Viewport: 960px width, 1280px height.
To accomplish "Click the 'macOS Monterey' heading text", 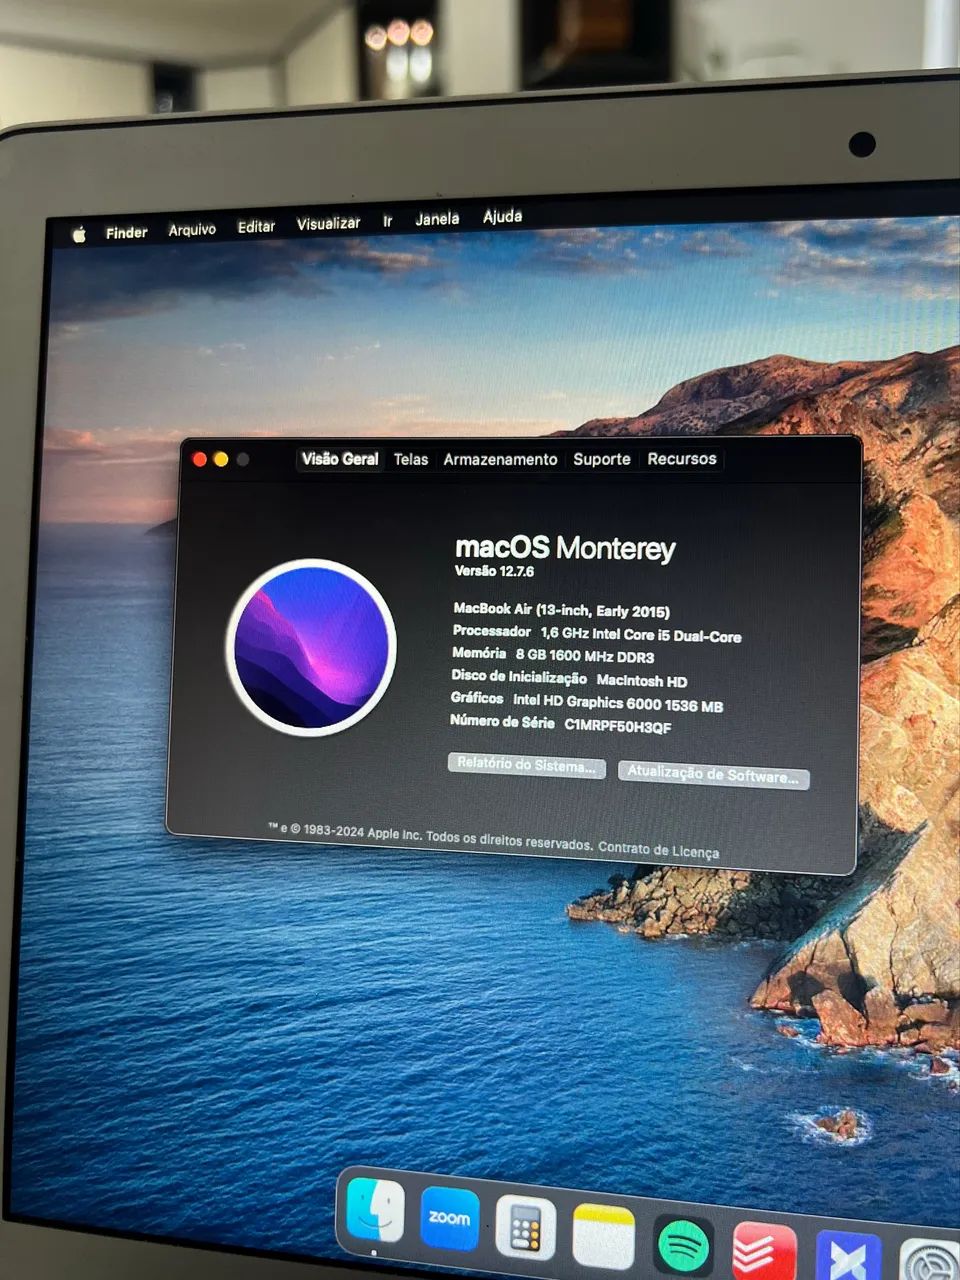I will 565,548.
